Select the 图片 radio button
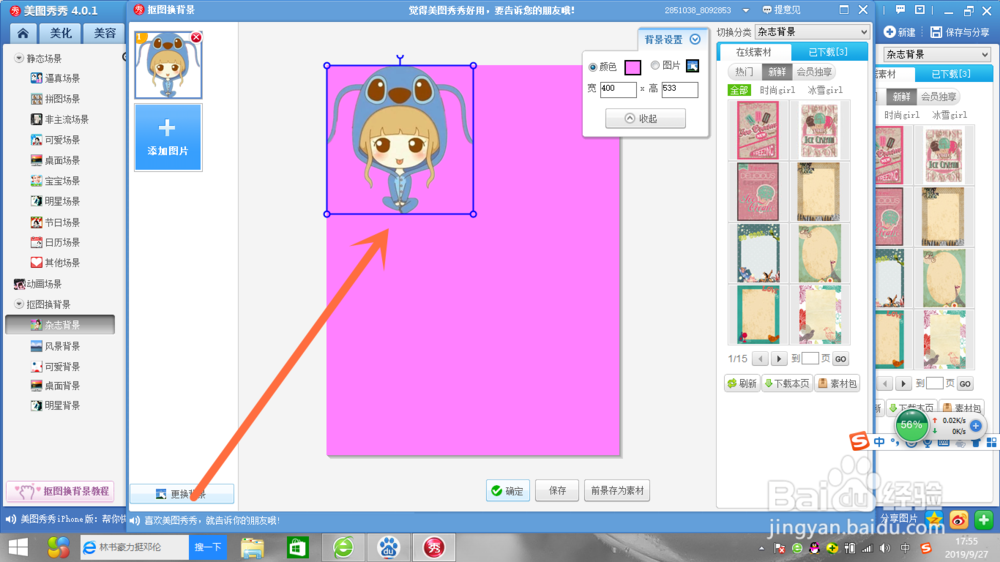The image size is (1000, 562). tap(654, 65)
